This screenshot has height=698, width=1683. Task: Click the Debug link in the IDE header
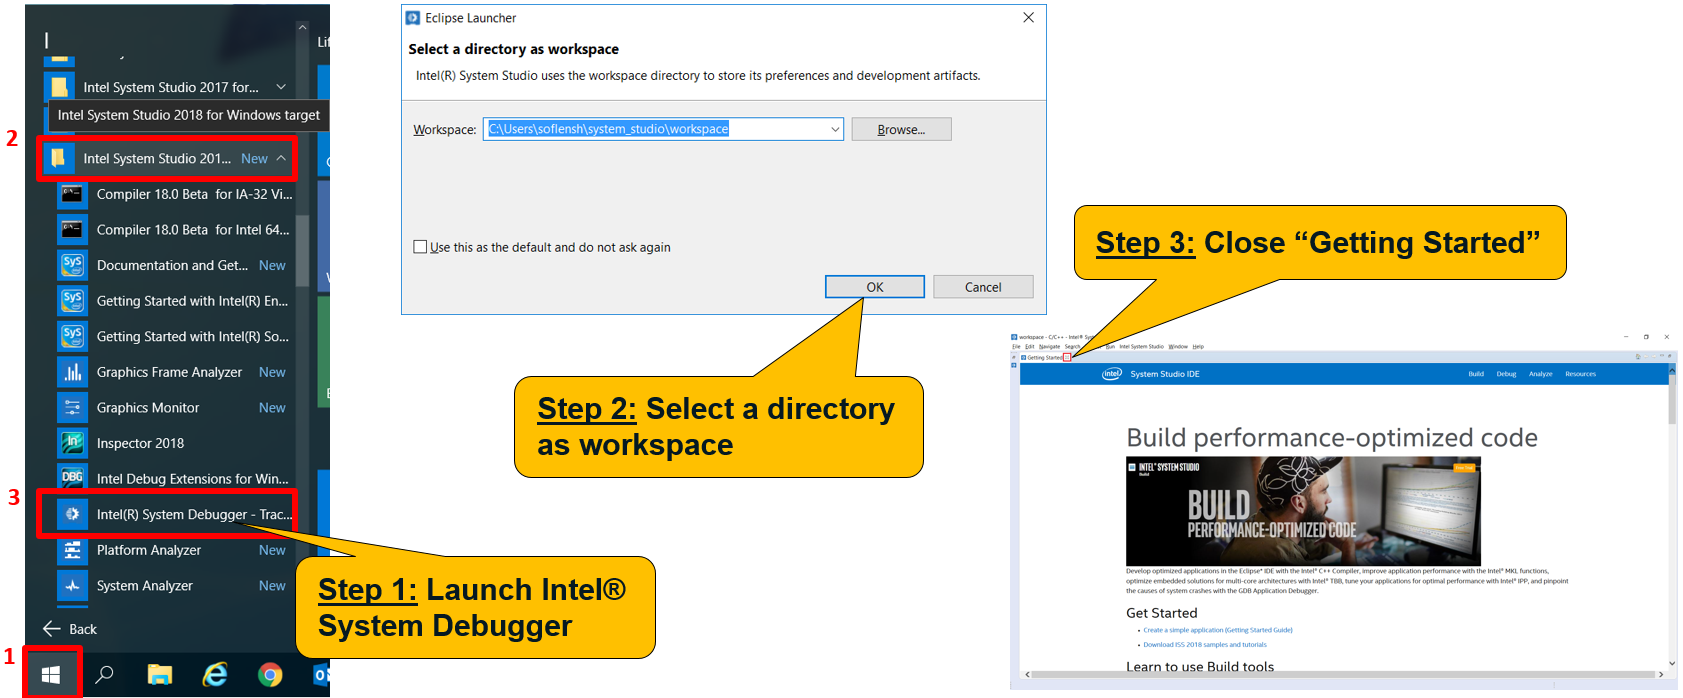coord(1506,374)
